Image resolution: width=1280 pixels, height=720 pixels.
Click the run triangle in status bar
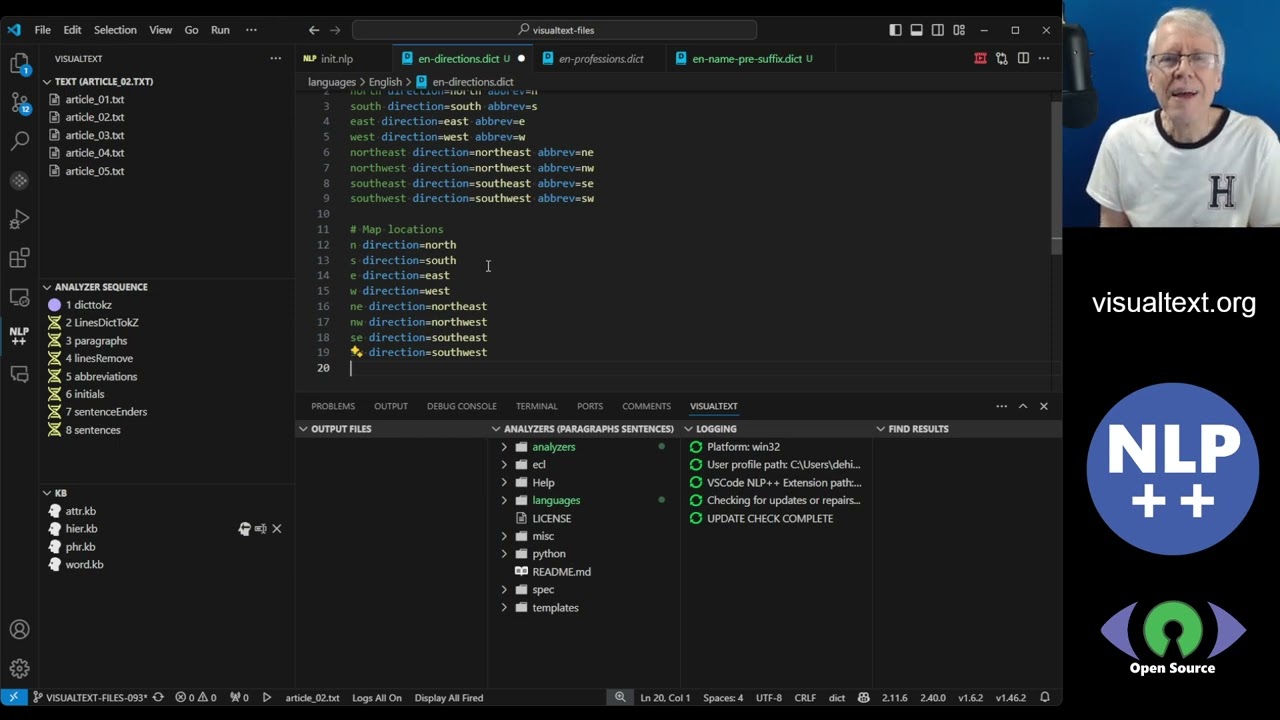coord(267,698)
